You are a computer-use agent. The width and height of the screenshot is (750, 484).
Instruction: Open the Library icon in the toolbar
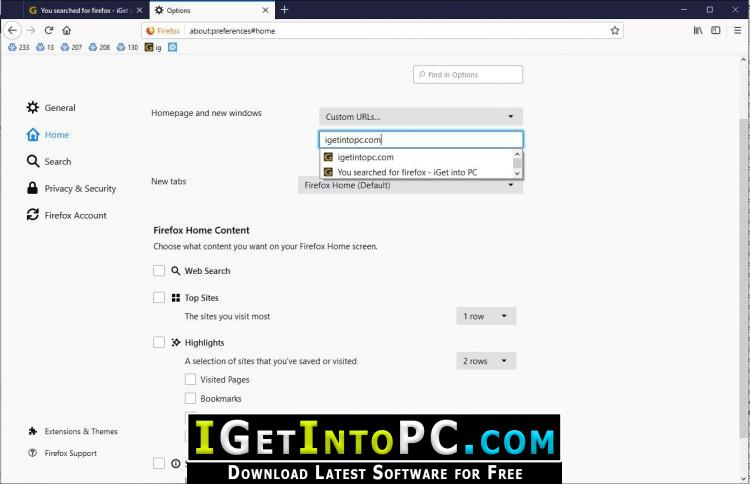click(x=698, y=31)
